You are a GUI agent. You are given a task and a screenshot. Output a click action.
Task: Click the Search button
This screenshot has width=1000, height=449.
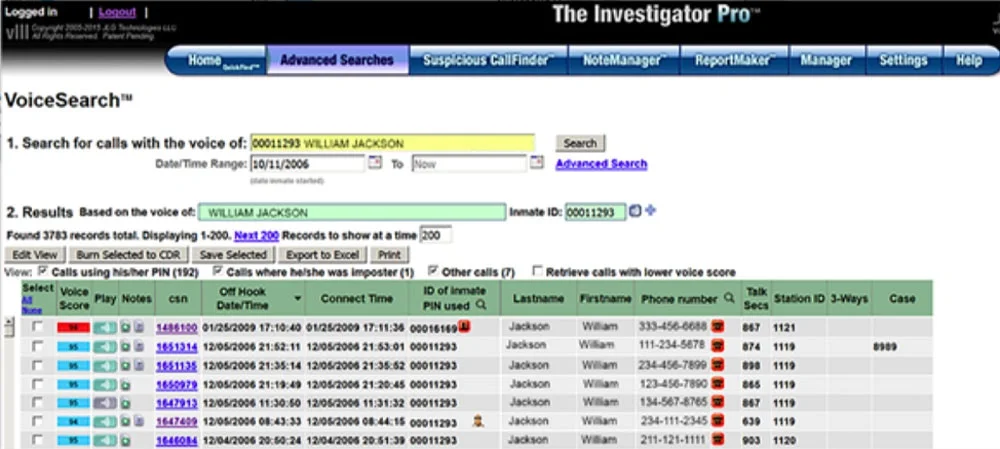click(580, 144)
